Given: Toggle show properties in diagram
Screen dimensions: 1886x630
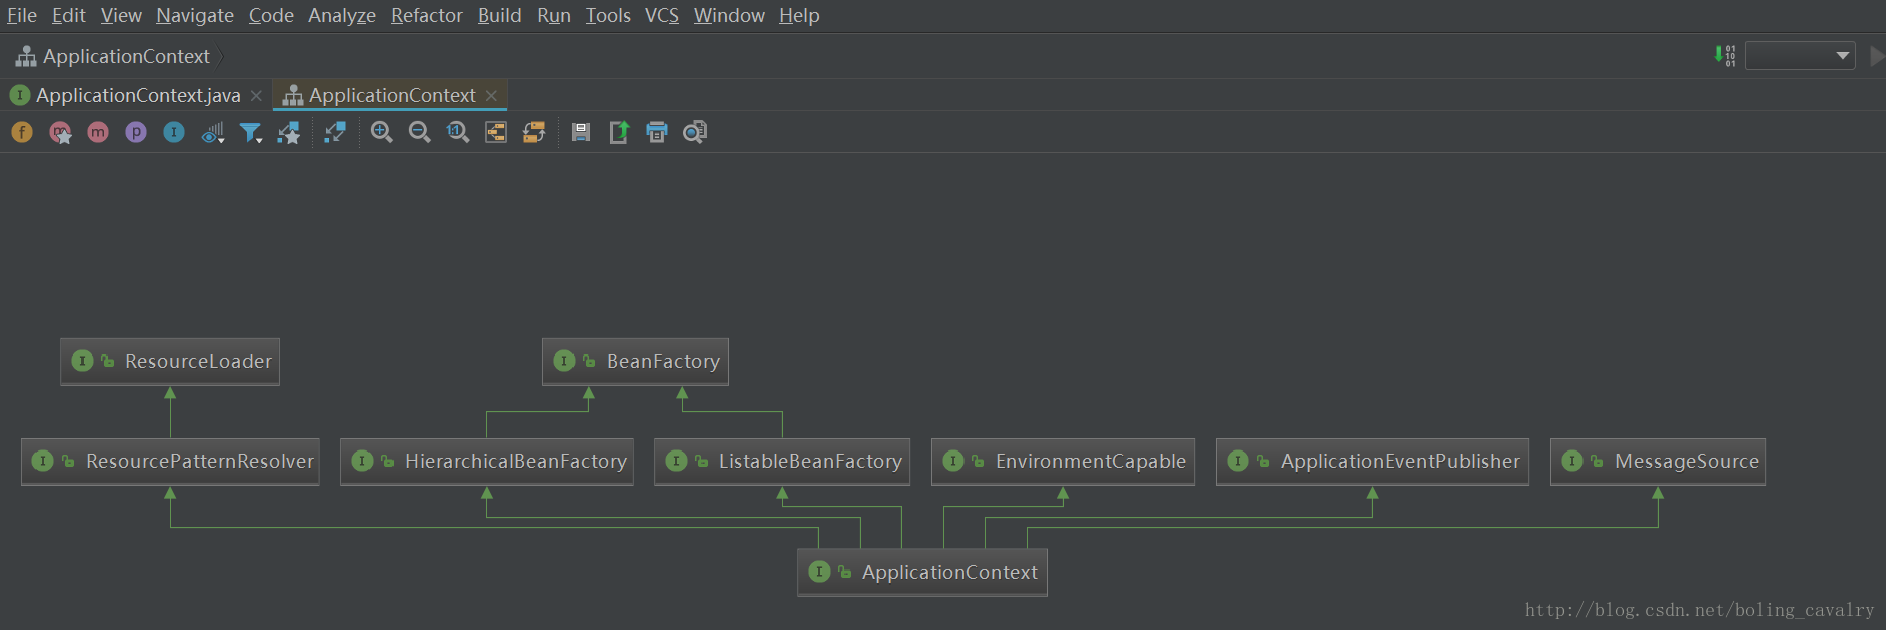Looking at the screenshot, I should click(136, 132).
